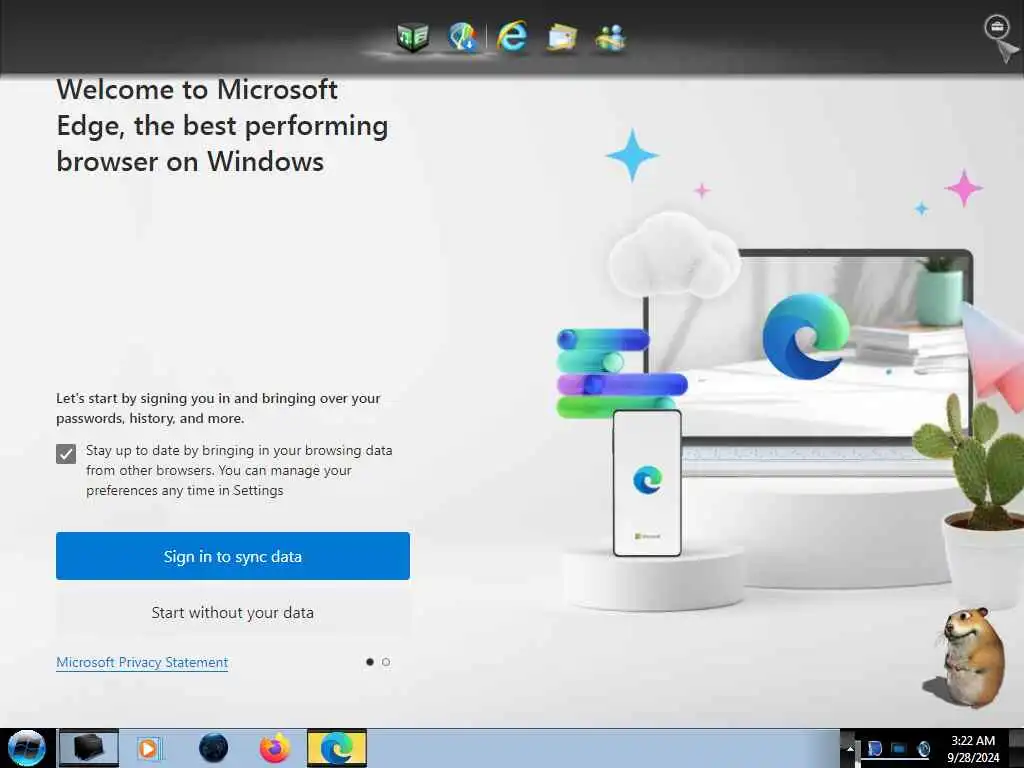Click the network monitor tray icon
Image resolution: width=1024 pixels, height=768 pixels.
coord(899,748)
